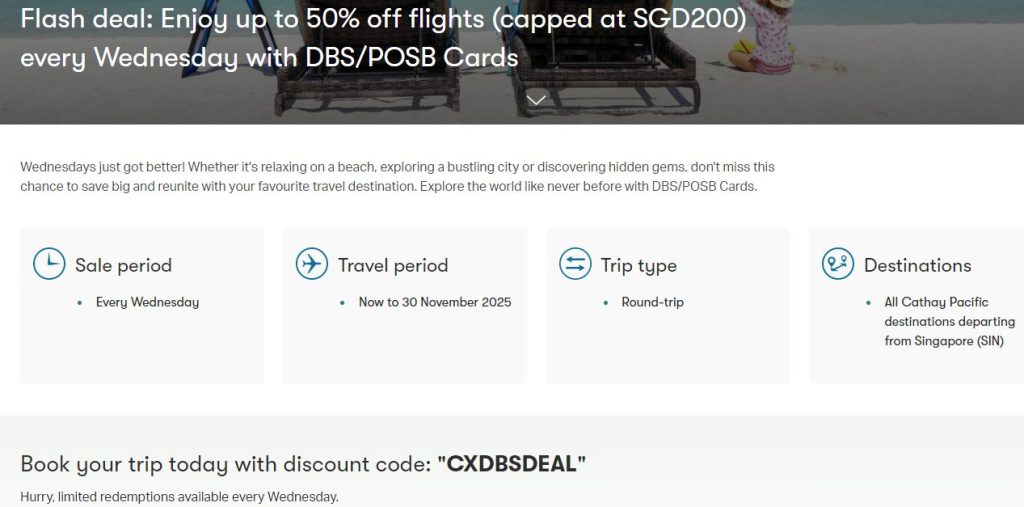
Task: Select the 'Every Wednesday' bullet text
Action: pos(147,302)
